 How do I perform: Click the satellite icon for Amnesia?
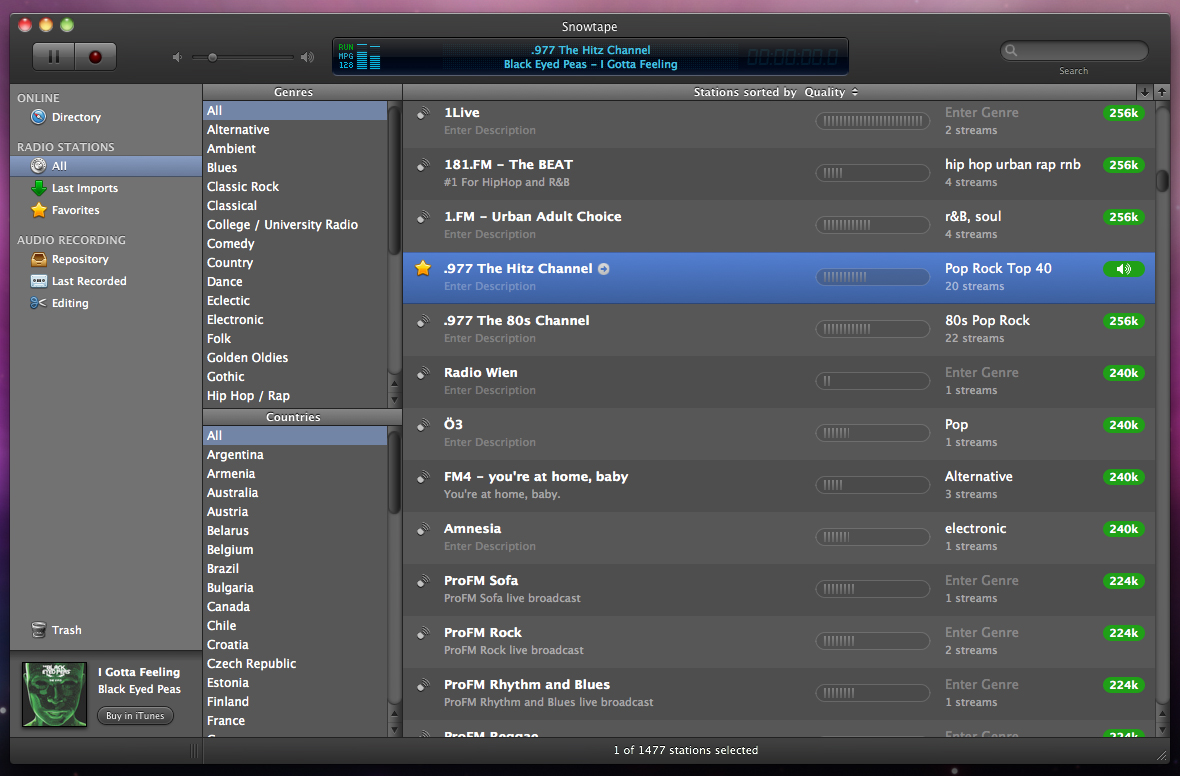[423, 528]
